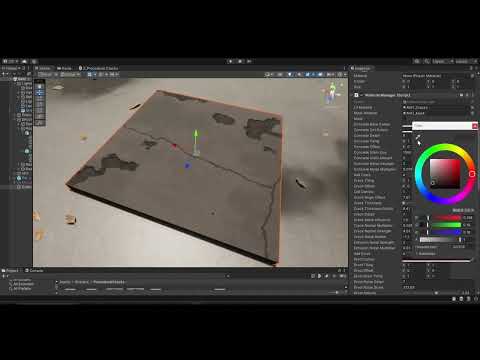Click the green Y-axis arrow of move gizmo
This screenshot has width=480, height=360.
pos(196,134)
